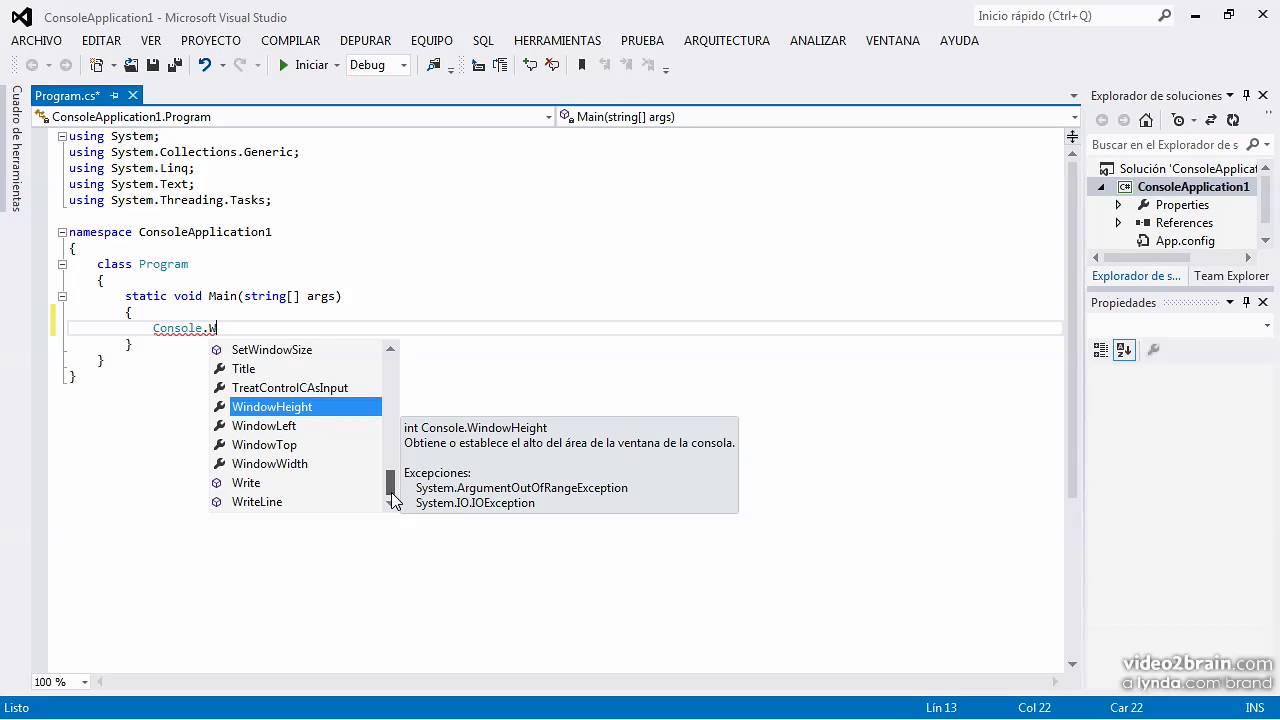
Task: Select TreatControlCAsInput in the IntelliSense list
Action: [296, 388]
